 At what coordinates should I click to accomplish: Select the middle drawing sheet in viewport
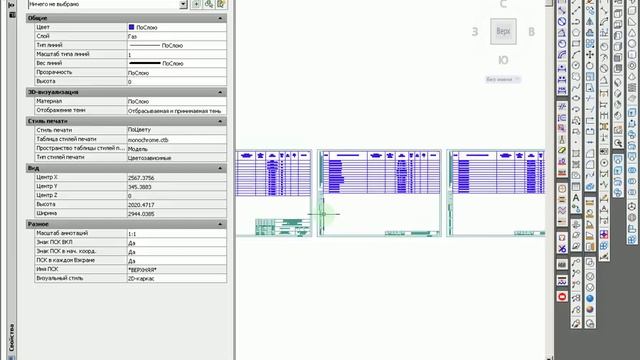click(x=379, y=193)
